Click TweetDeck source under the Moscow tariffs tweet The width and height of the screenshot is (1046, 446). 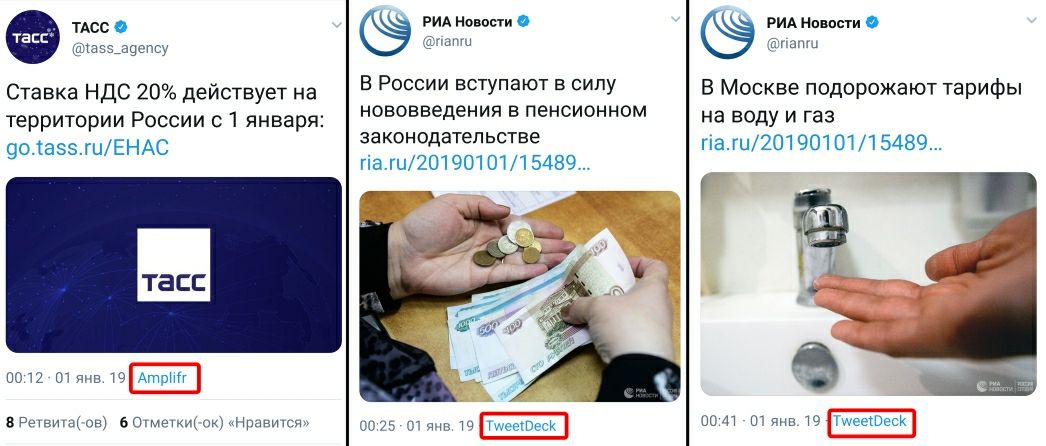869,422
